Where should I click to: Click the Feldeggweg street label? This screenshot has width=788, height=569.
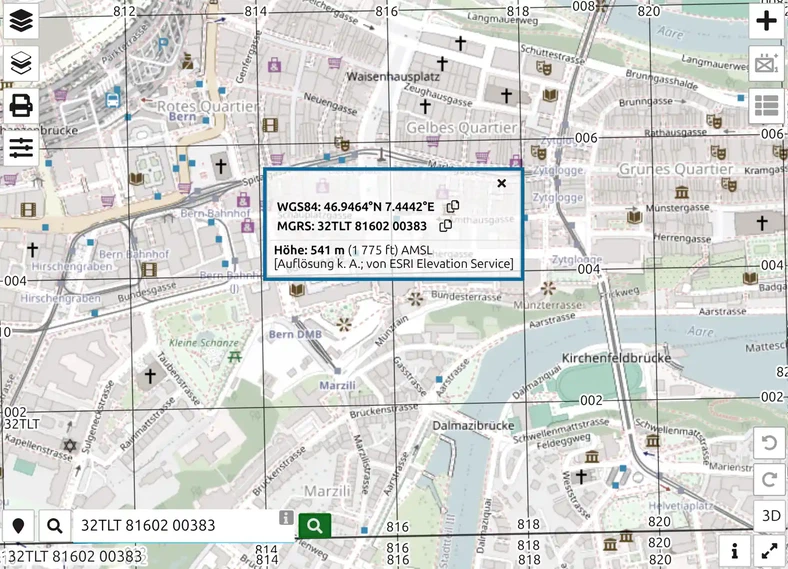[x=563, y=441]
